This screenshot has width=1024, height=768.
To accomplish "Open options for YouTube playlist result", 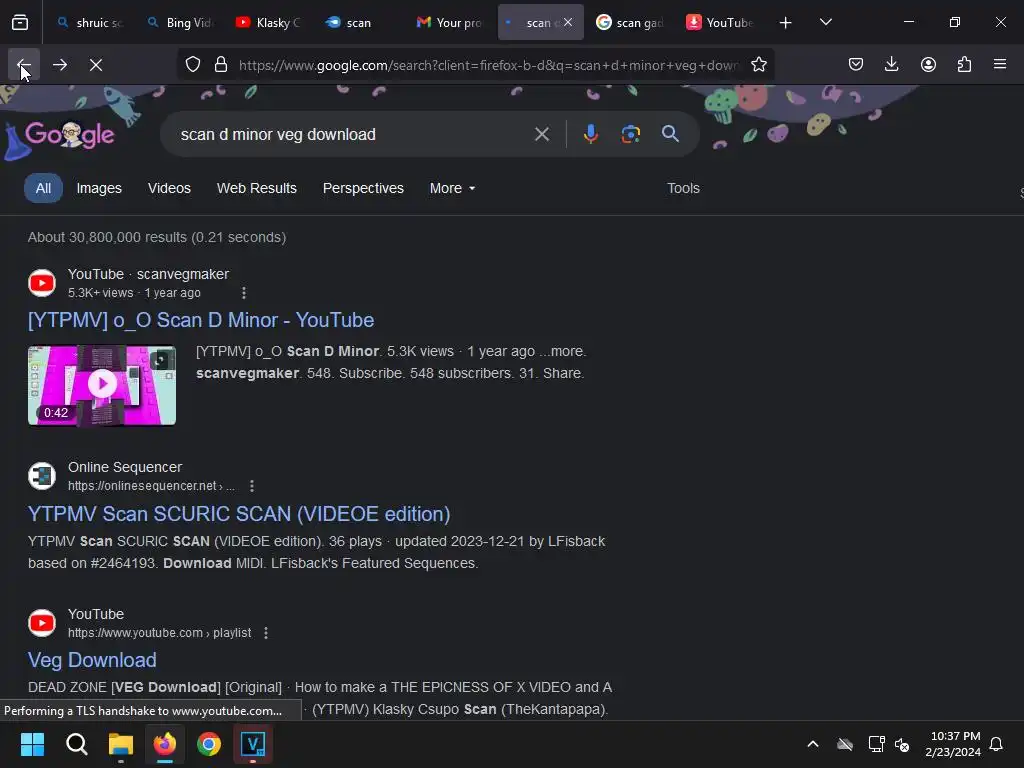I will [266, 633].
